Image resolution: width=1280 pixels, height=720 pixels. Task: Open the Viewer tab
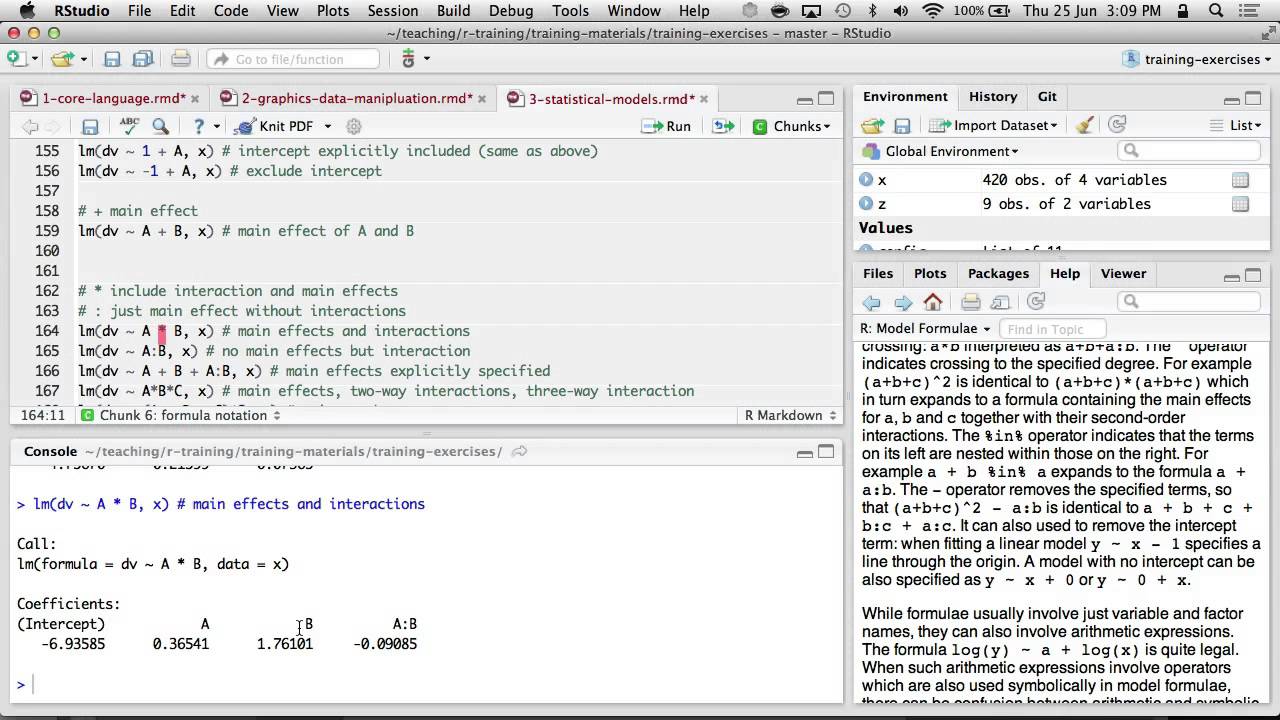[1123, 273]
